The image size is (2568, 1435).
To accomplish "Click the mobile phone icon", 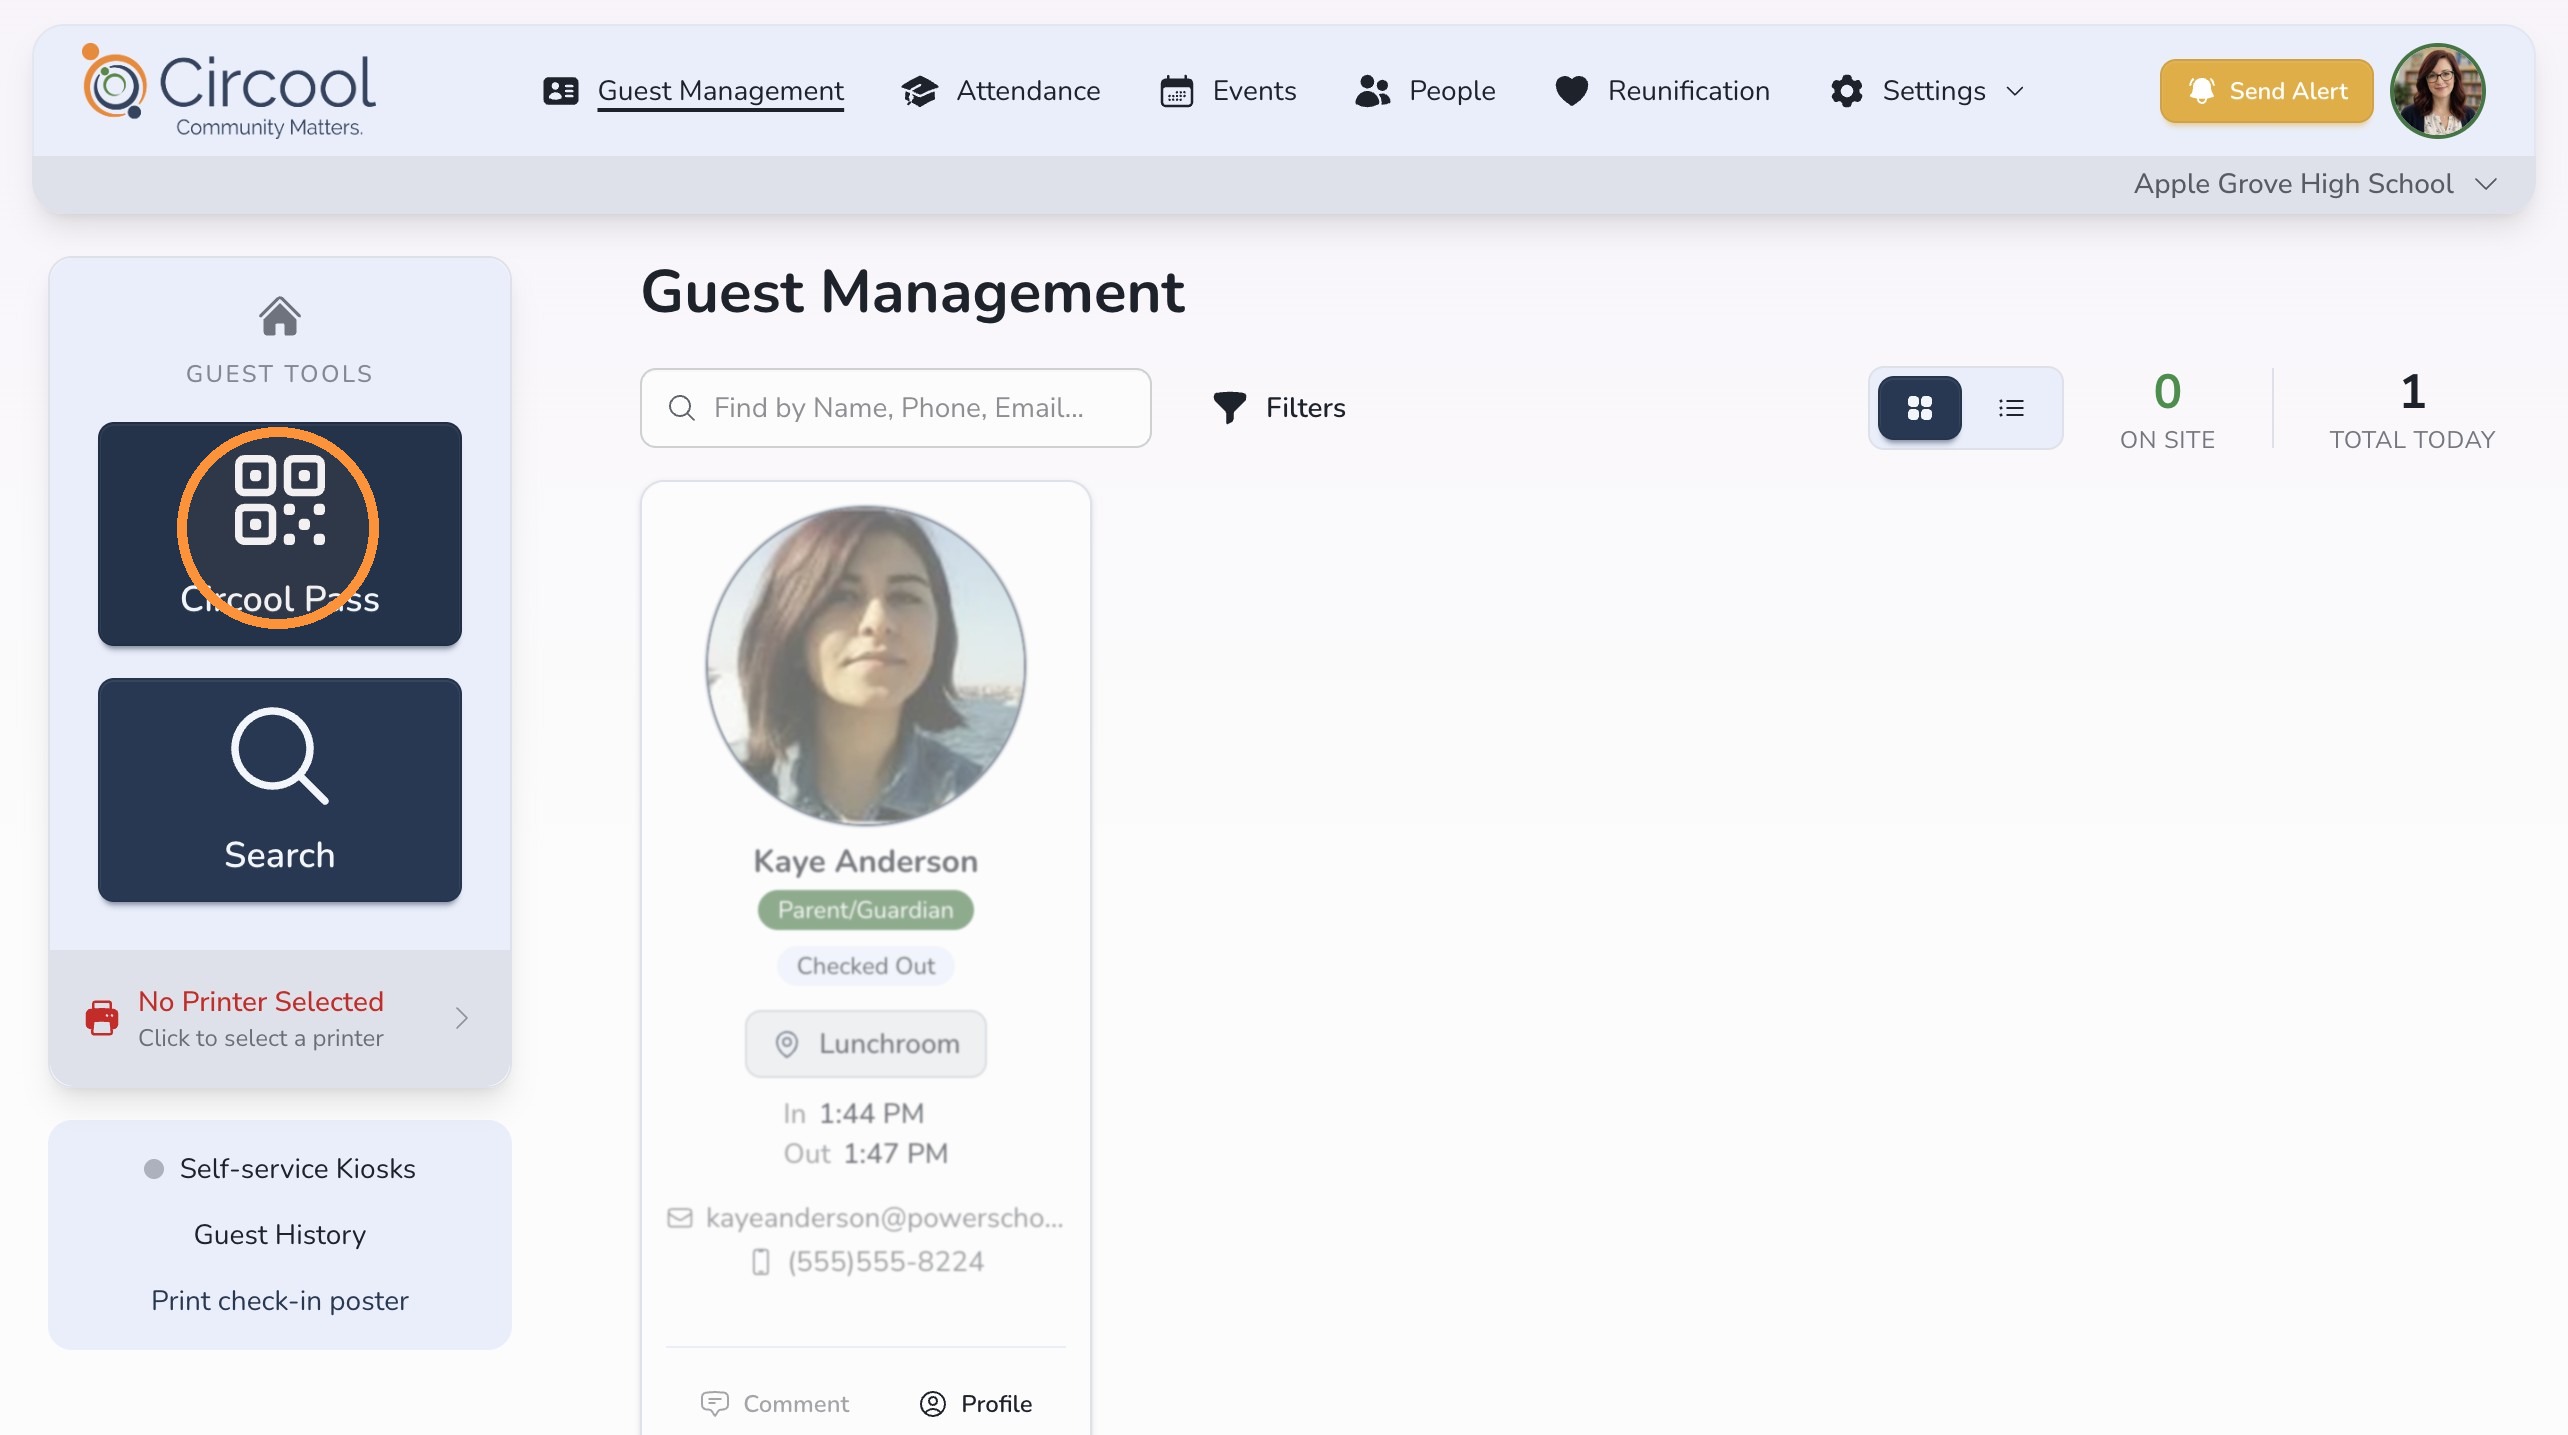I will coord(761,1262).
